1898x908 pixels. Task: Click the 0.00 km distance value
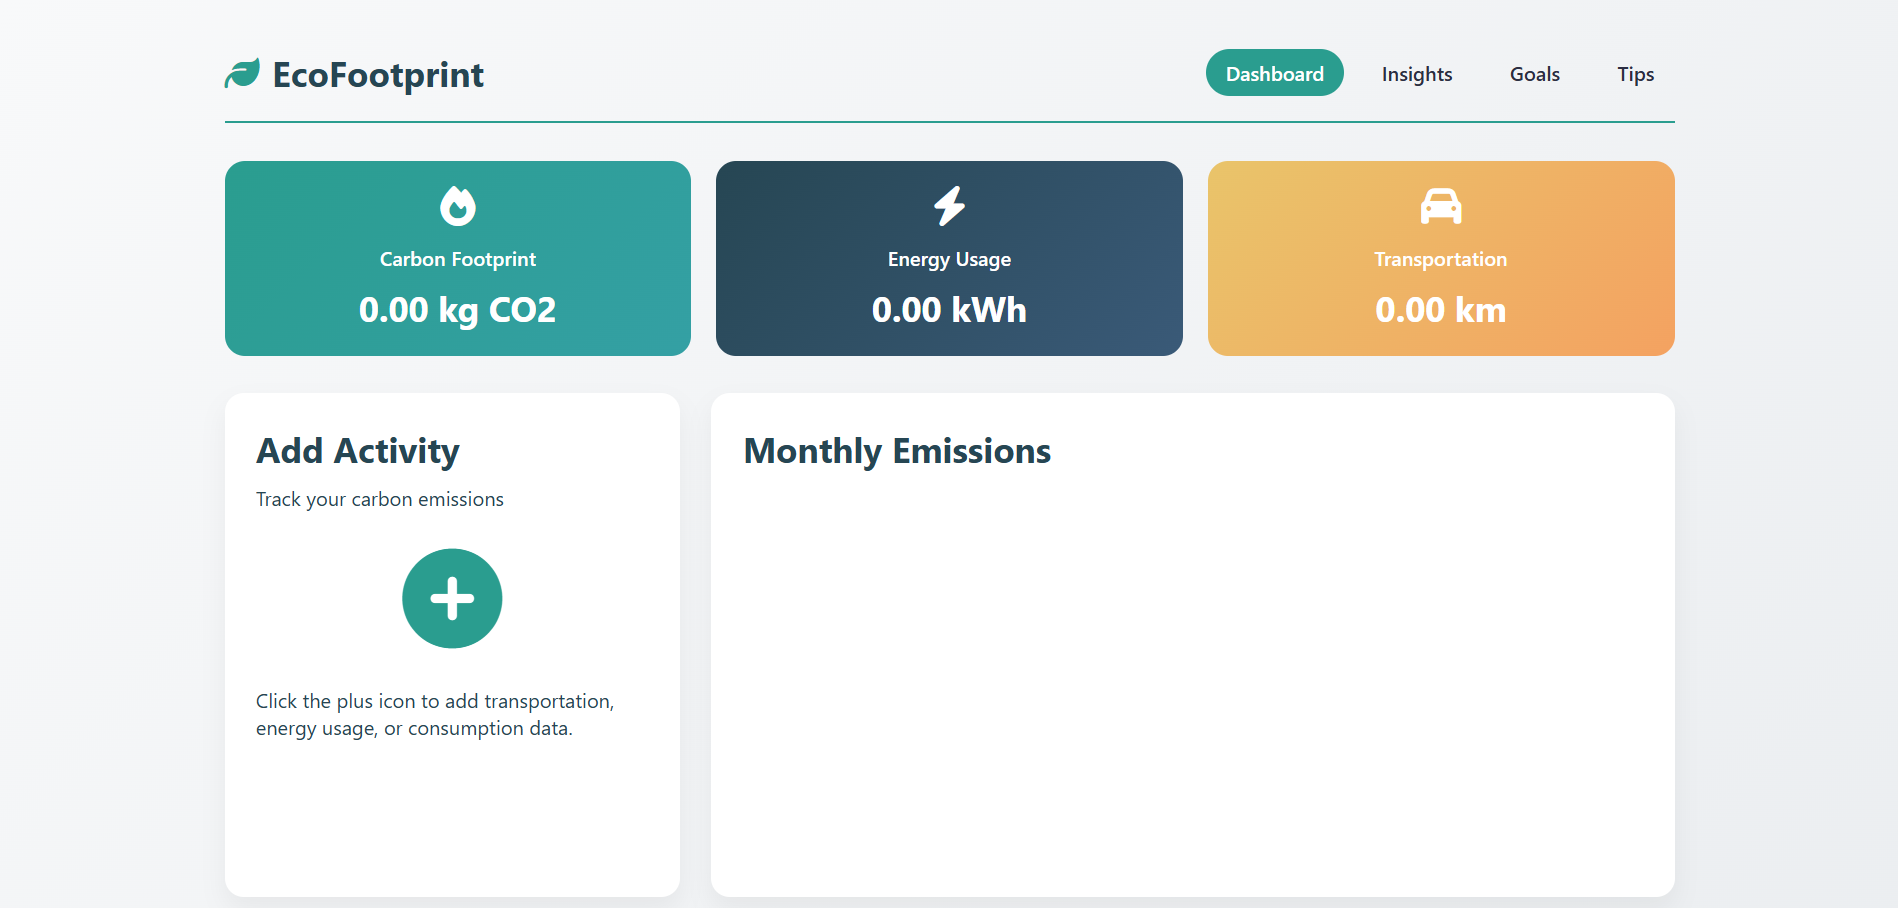(x=1440, y=310)
